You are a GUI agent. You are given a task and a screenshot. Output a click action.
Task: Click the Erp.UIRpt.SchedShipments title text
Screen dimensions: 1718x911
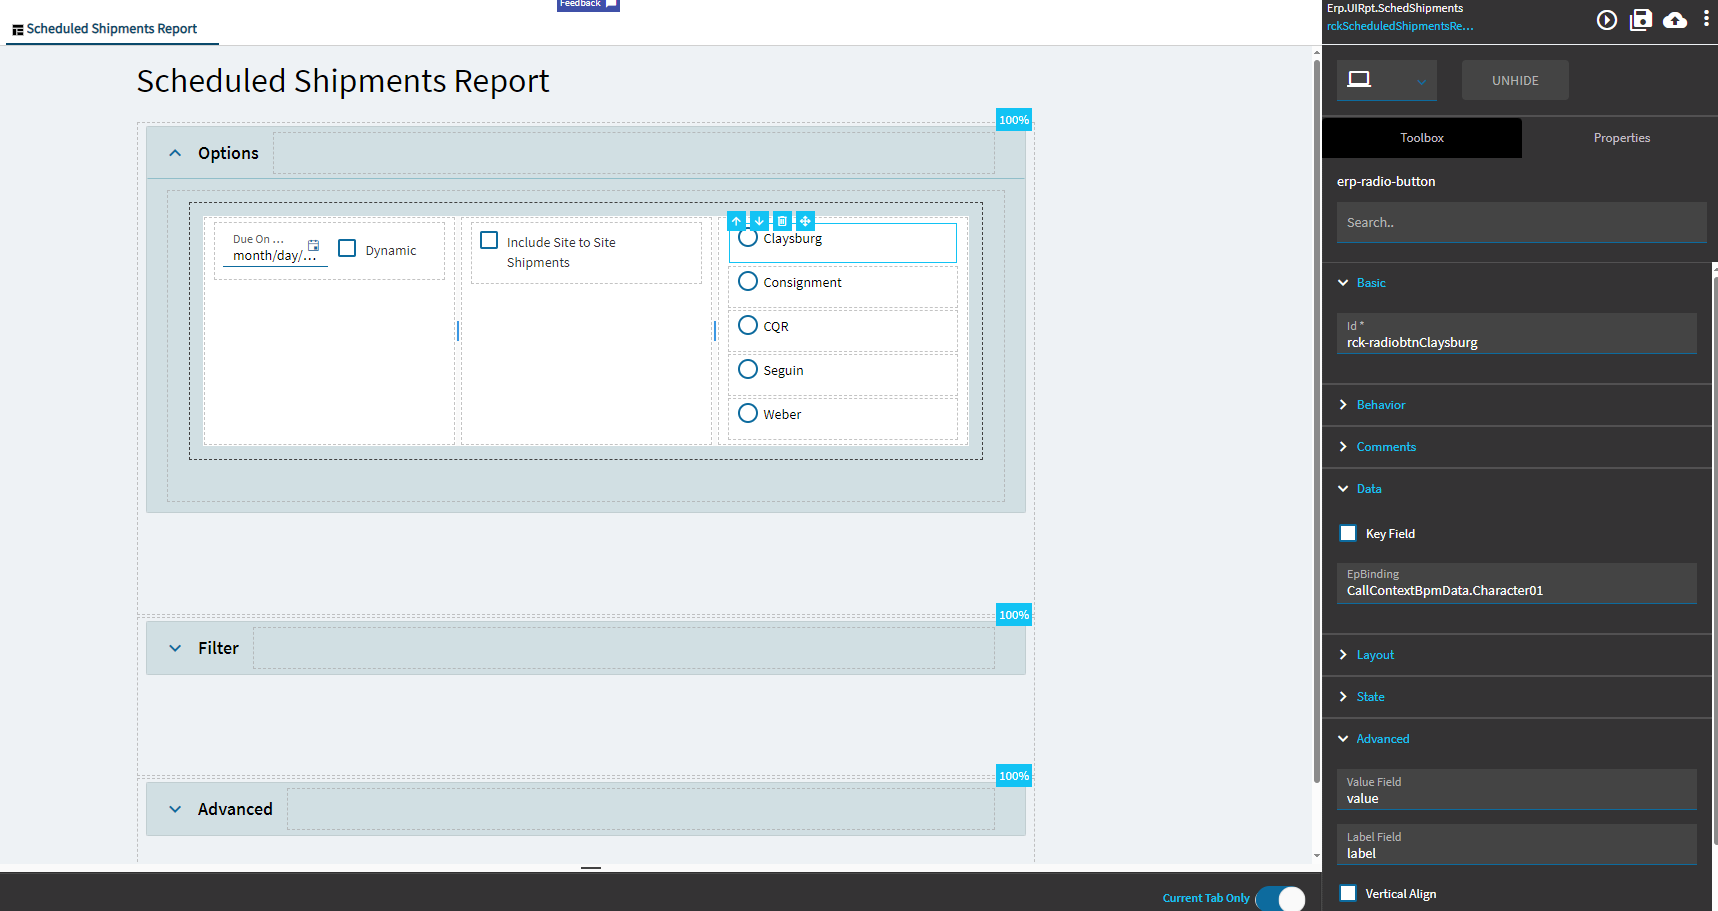coord(1395,8)
